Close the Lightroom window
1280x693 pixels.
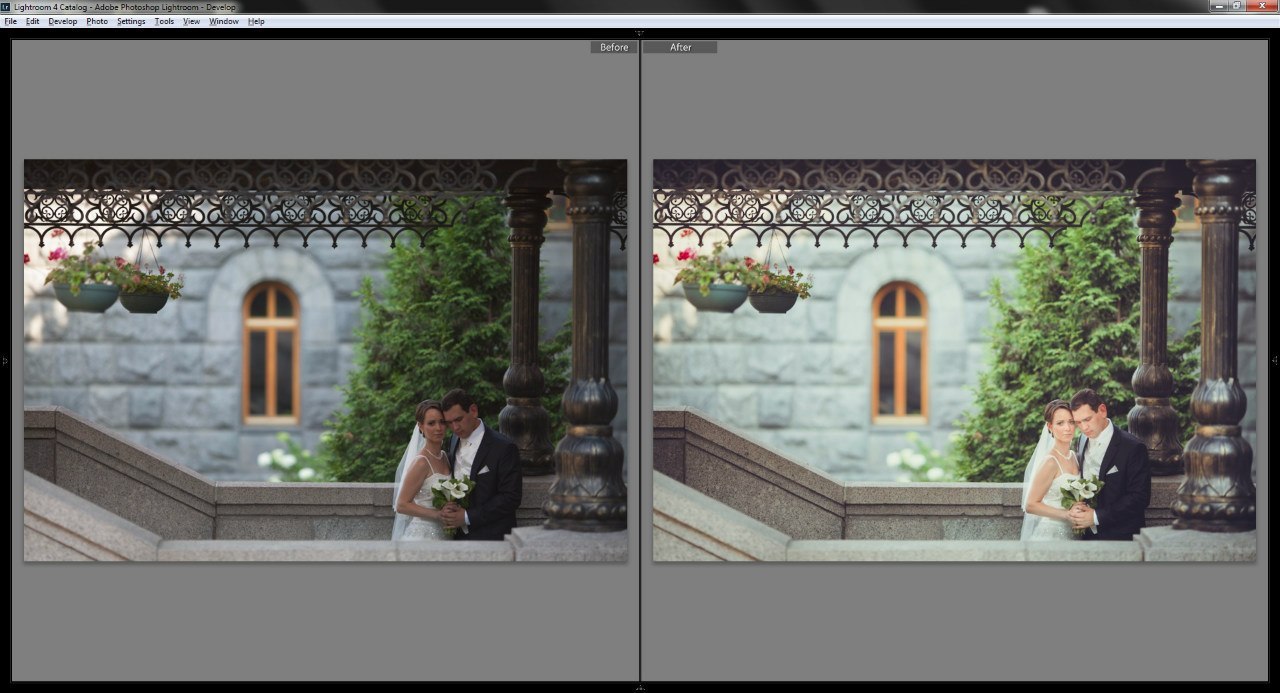[x=1262, y=6]
